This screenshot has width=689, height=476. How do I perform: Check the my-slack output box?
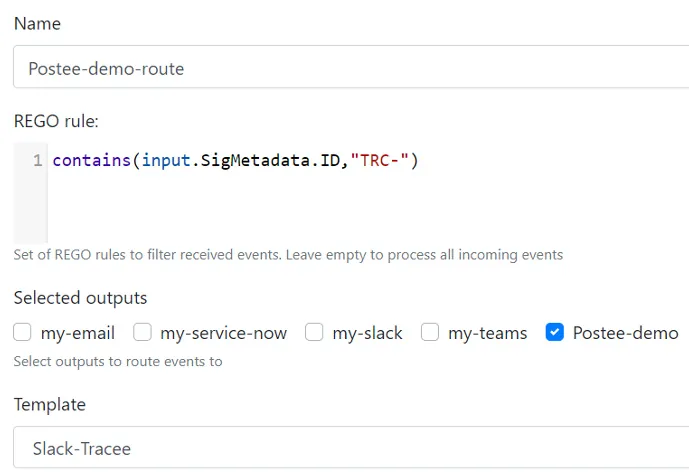click(x=314, y=332)
